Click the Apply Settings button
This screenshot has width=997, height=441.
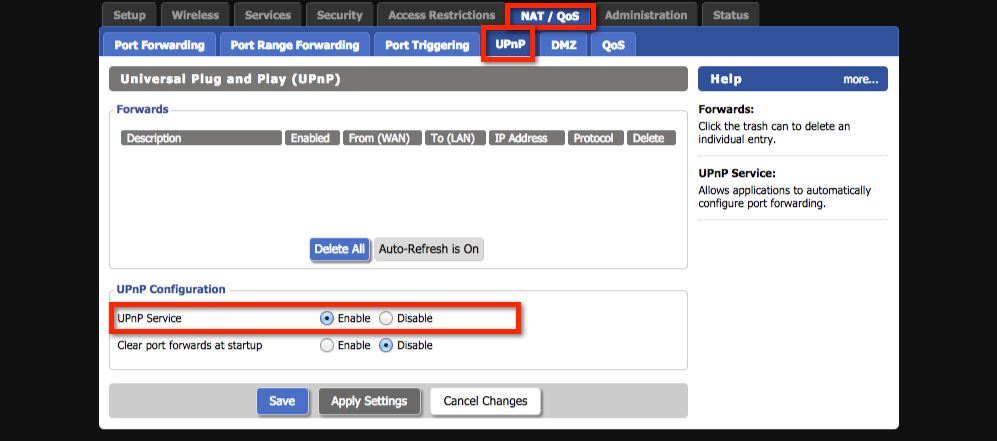point(369,401)
